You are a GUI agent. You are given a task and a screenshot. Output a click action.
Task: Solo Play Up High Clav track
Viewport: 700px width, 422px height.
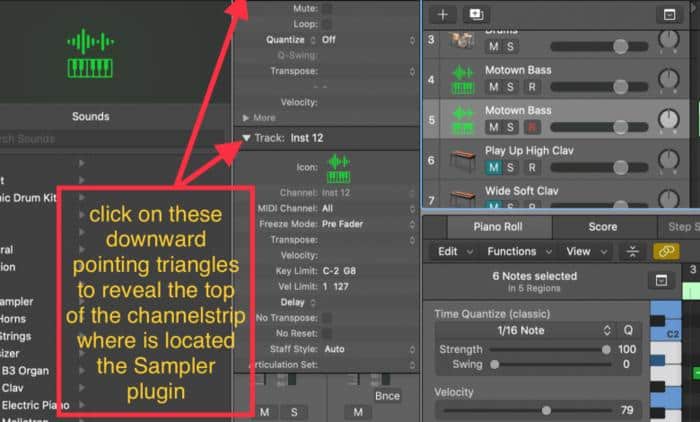[510, 167]
